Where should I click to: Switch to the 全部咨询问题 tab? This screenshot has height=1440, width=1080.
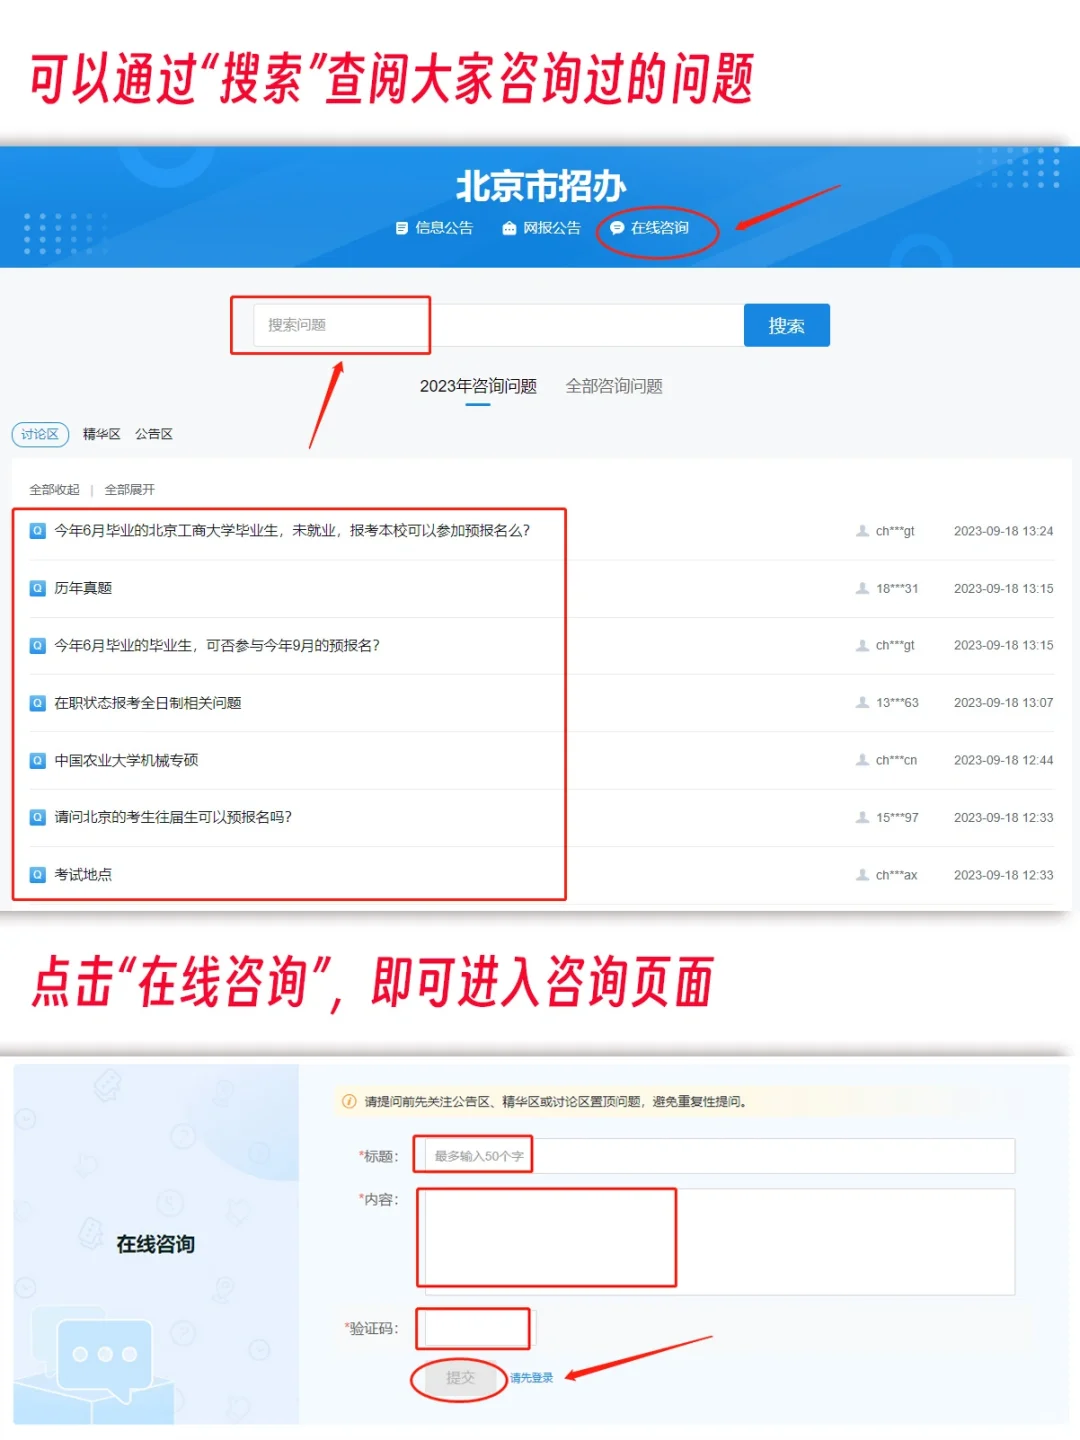pyautogui.click(x=615, y=386)
